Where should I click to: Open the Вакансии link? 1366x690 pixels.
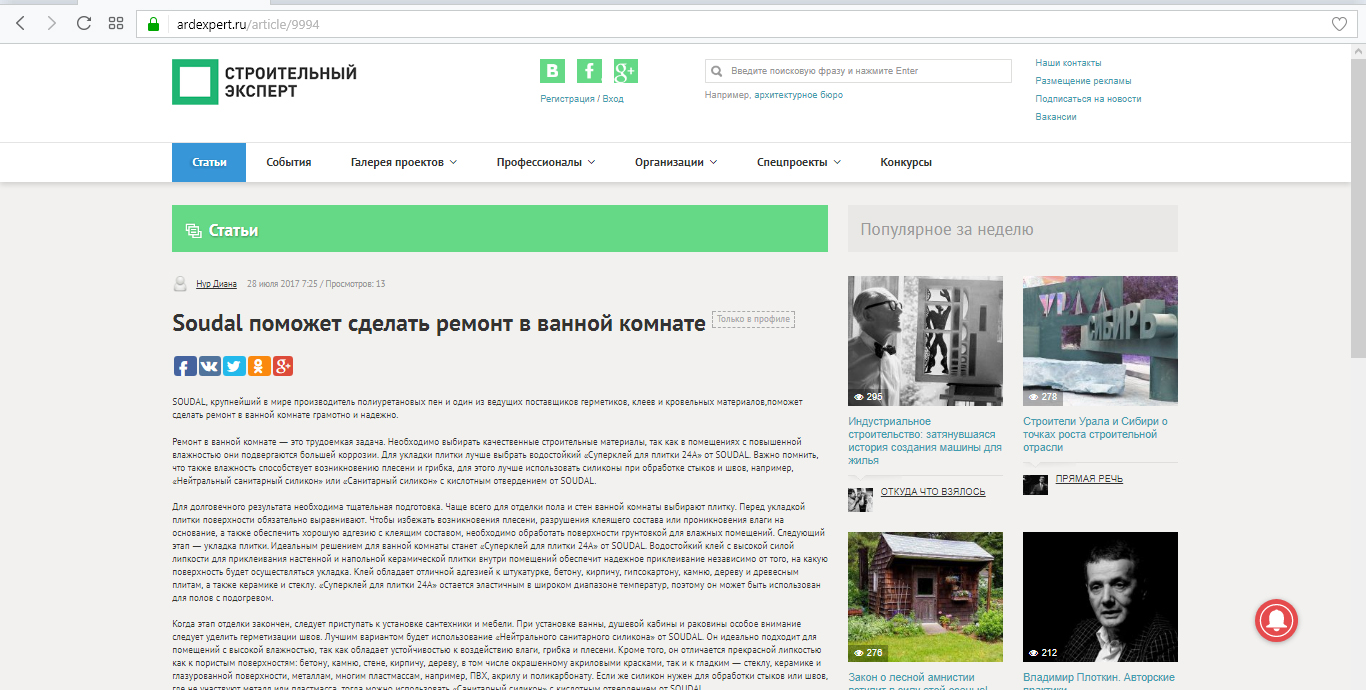[1056, 117]
